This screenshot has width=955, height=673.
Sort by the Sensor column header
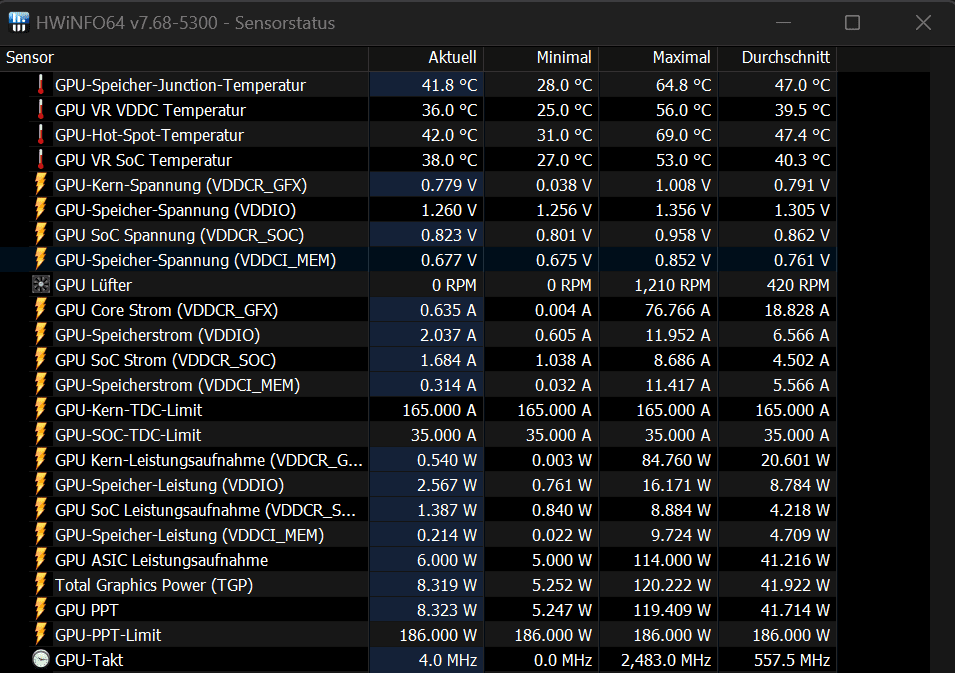(184, 58)
